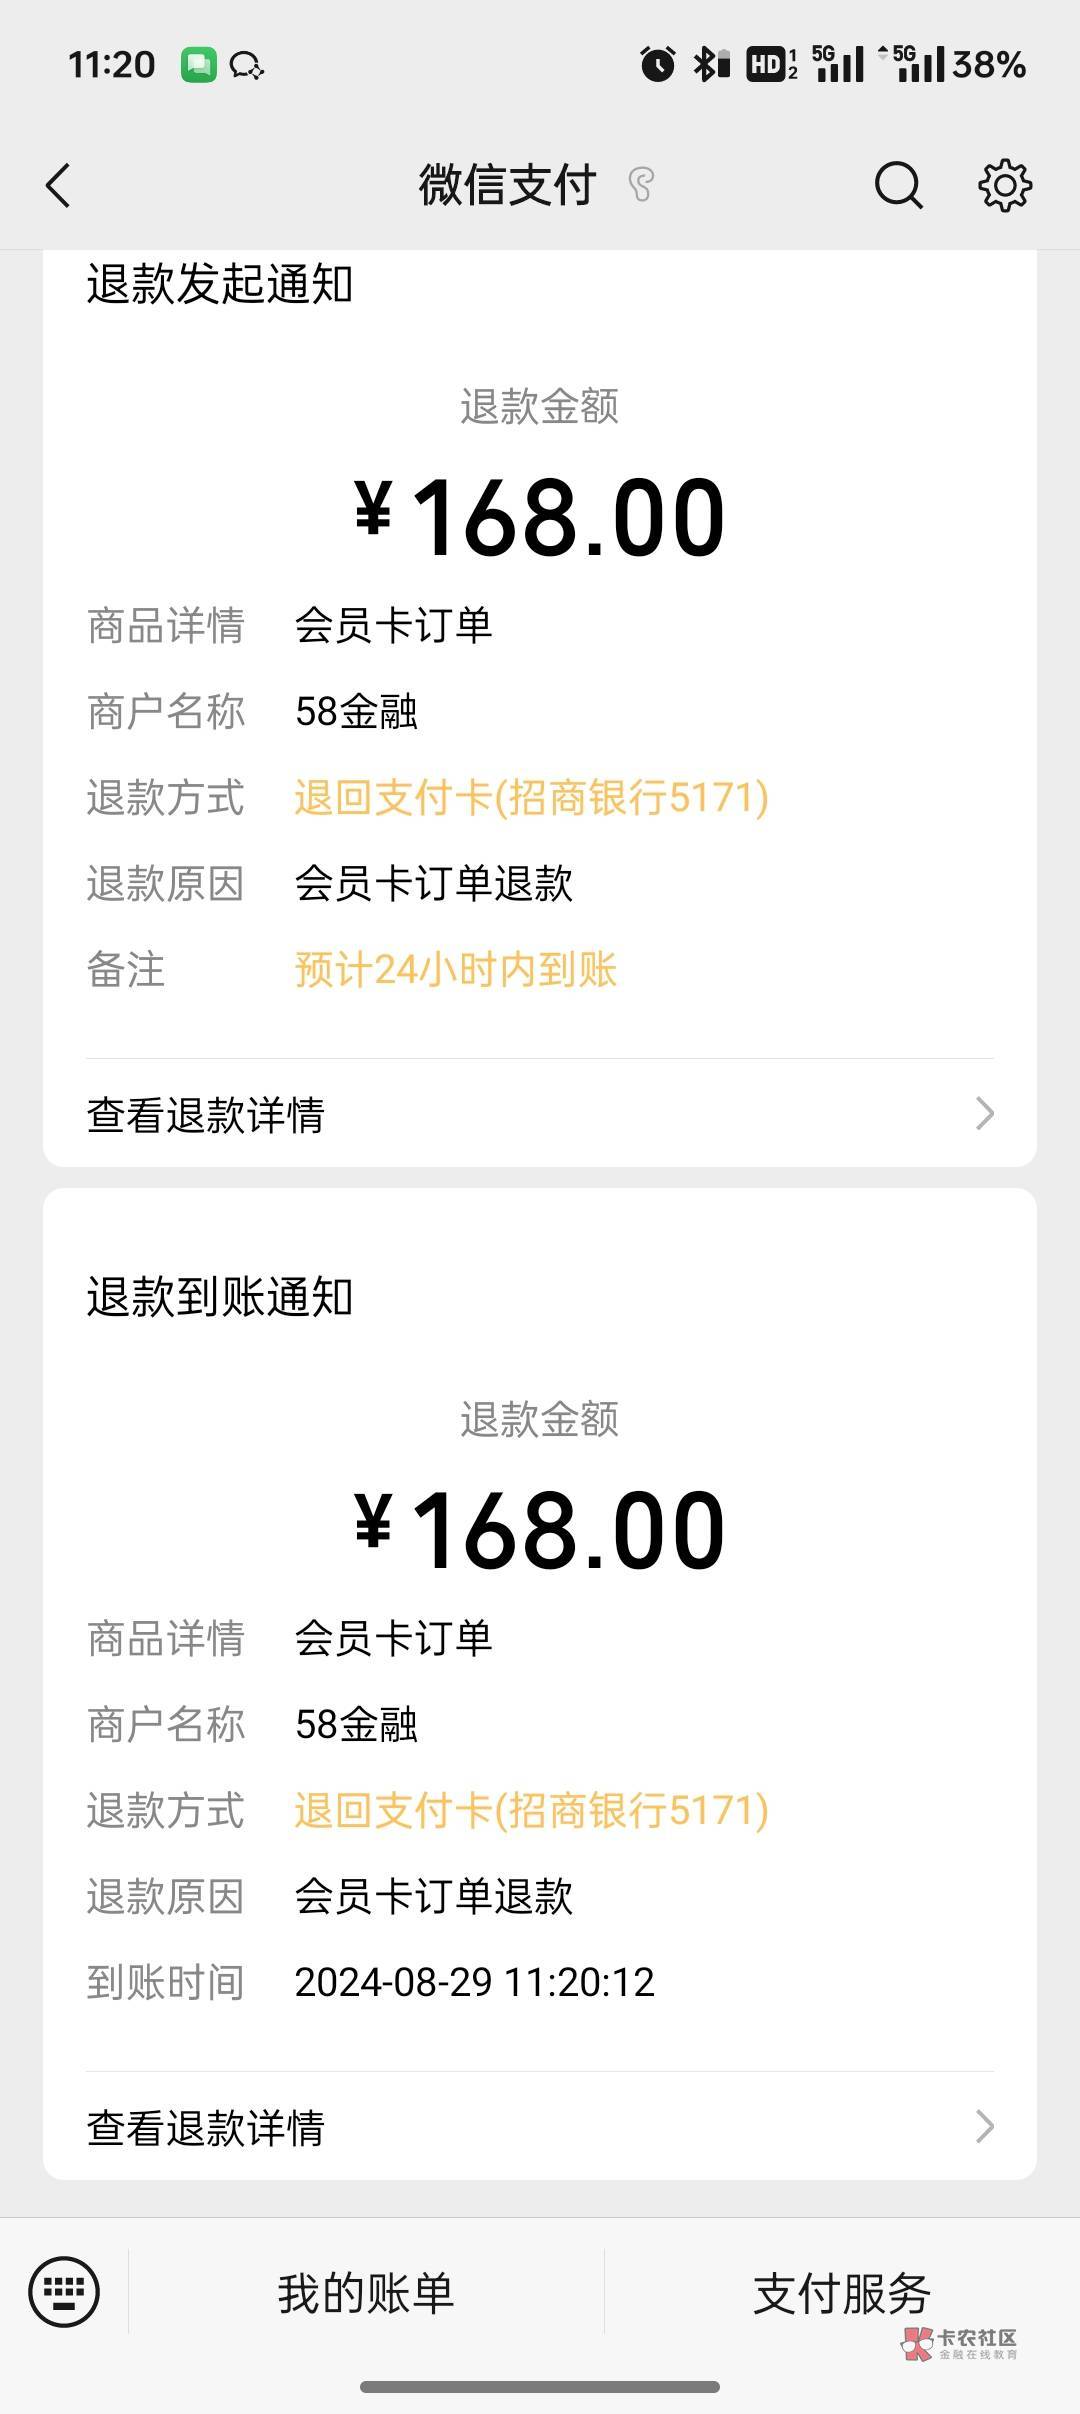Screen dimensions: 1080x2414
Task: Tap the 微信支付 page title
Action: [507, 186]
